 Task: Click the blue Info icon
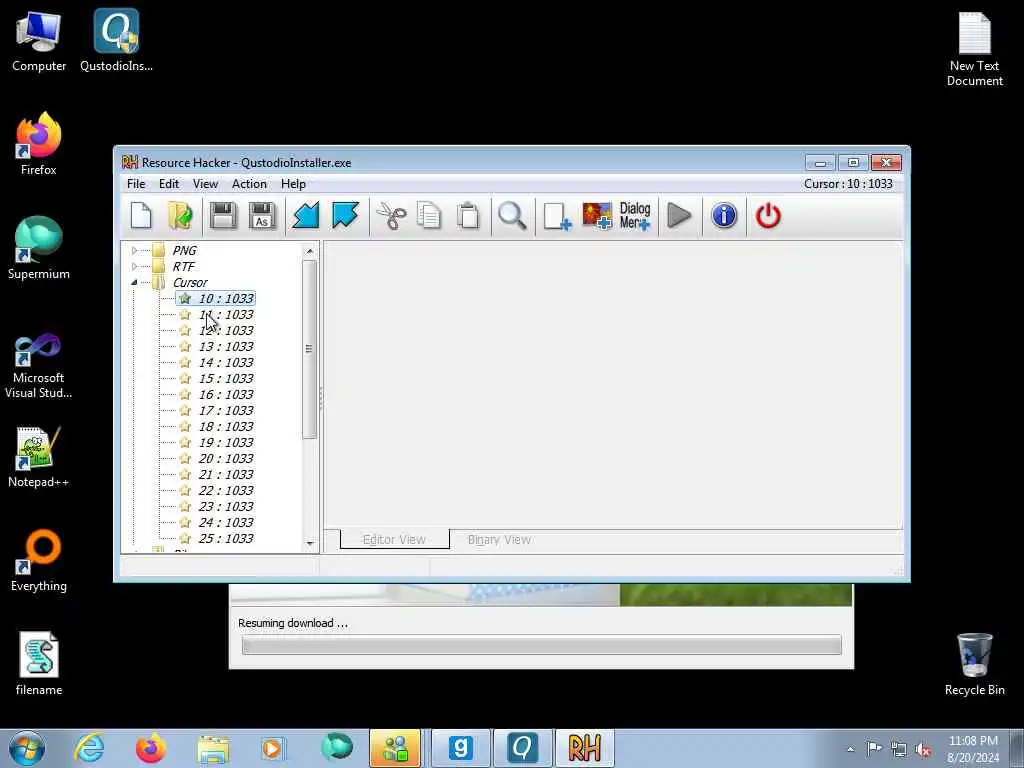pos(724,216)
